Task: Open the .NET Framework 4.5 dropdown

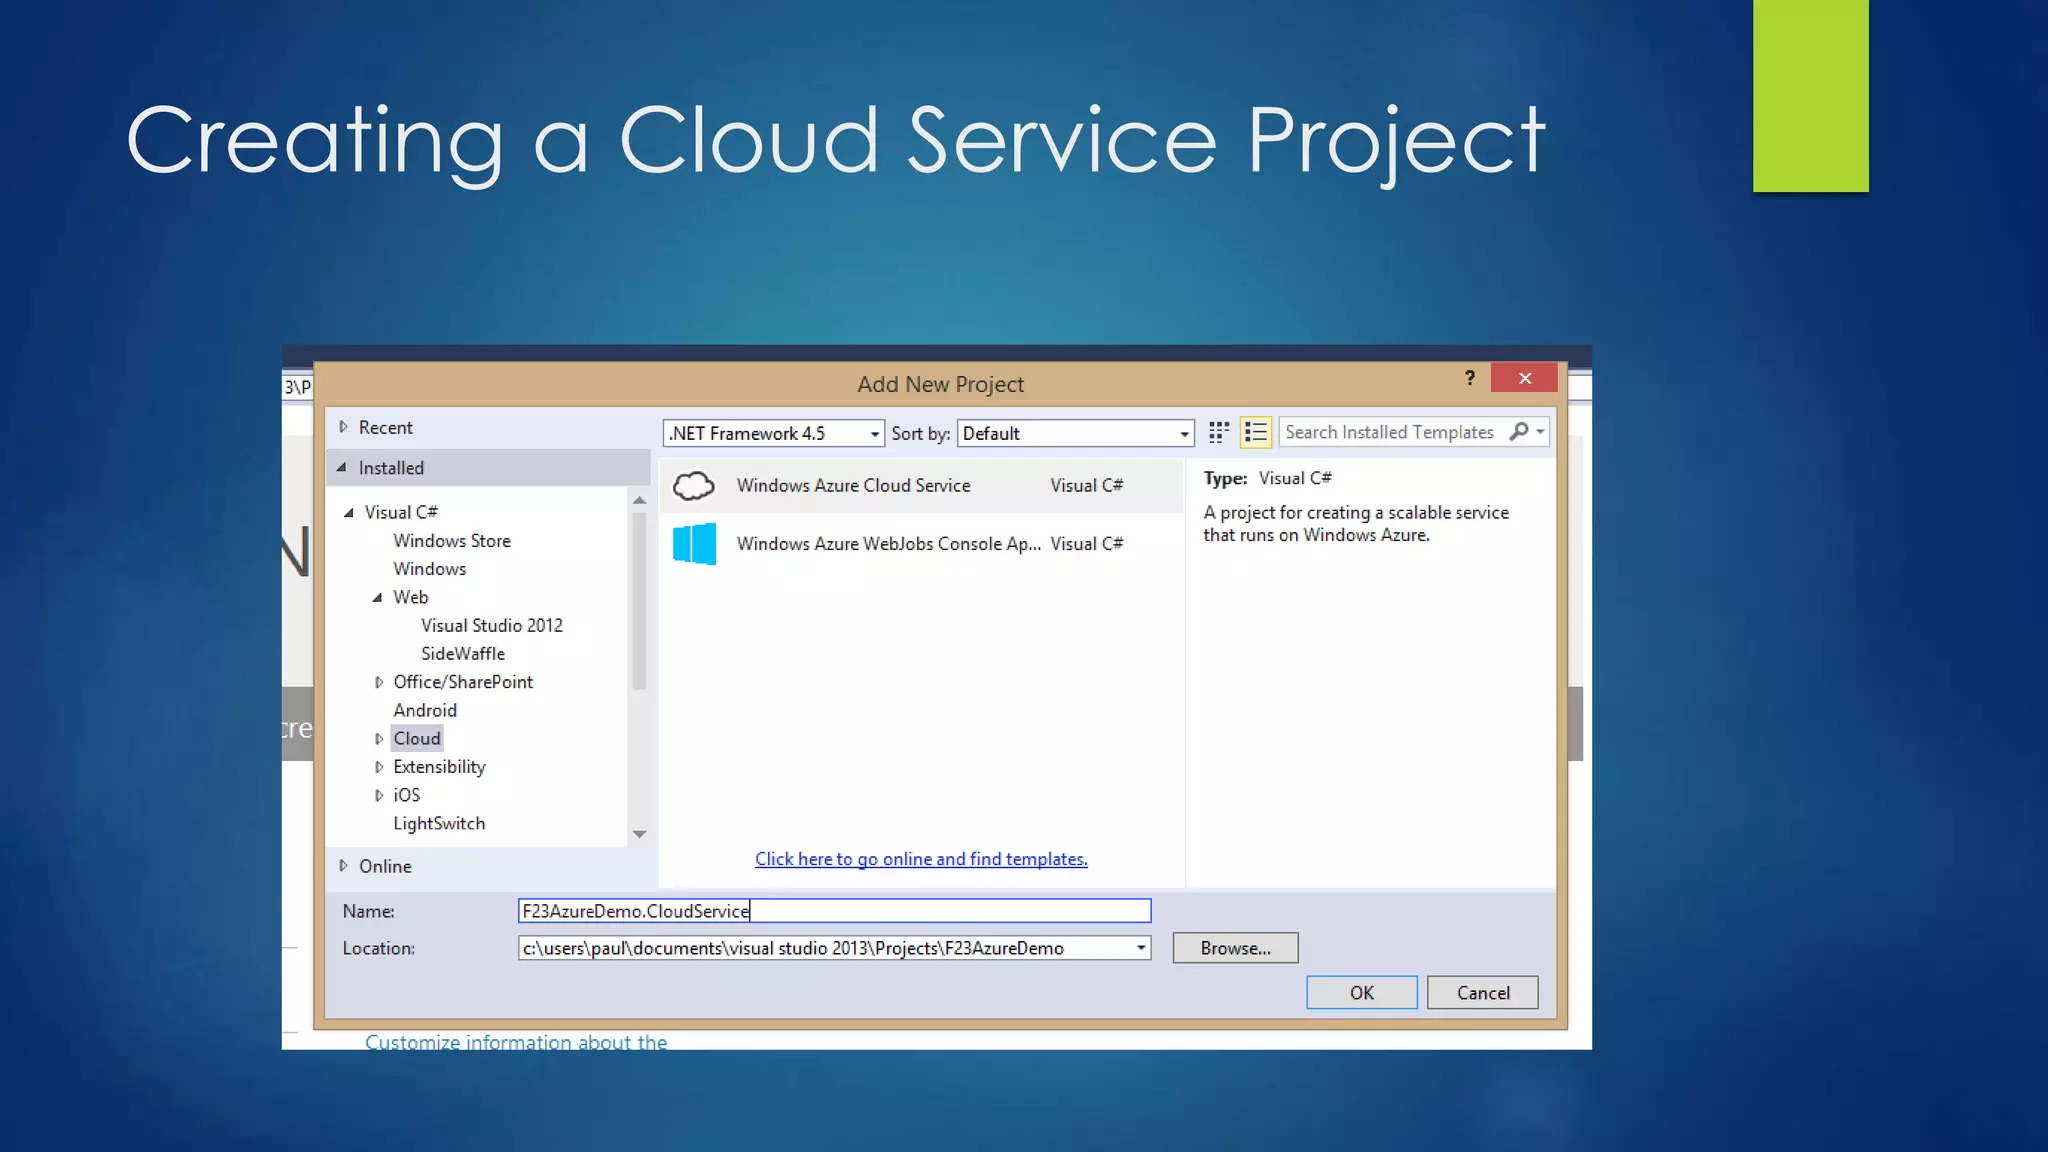Action: [x=874, y=434]
